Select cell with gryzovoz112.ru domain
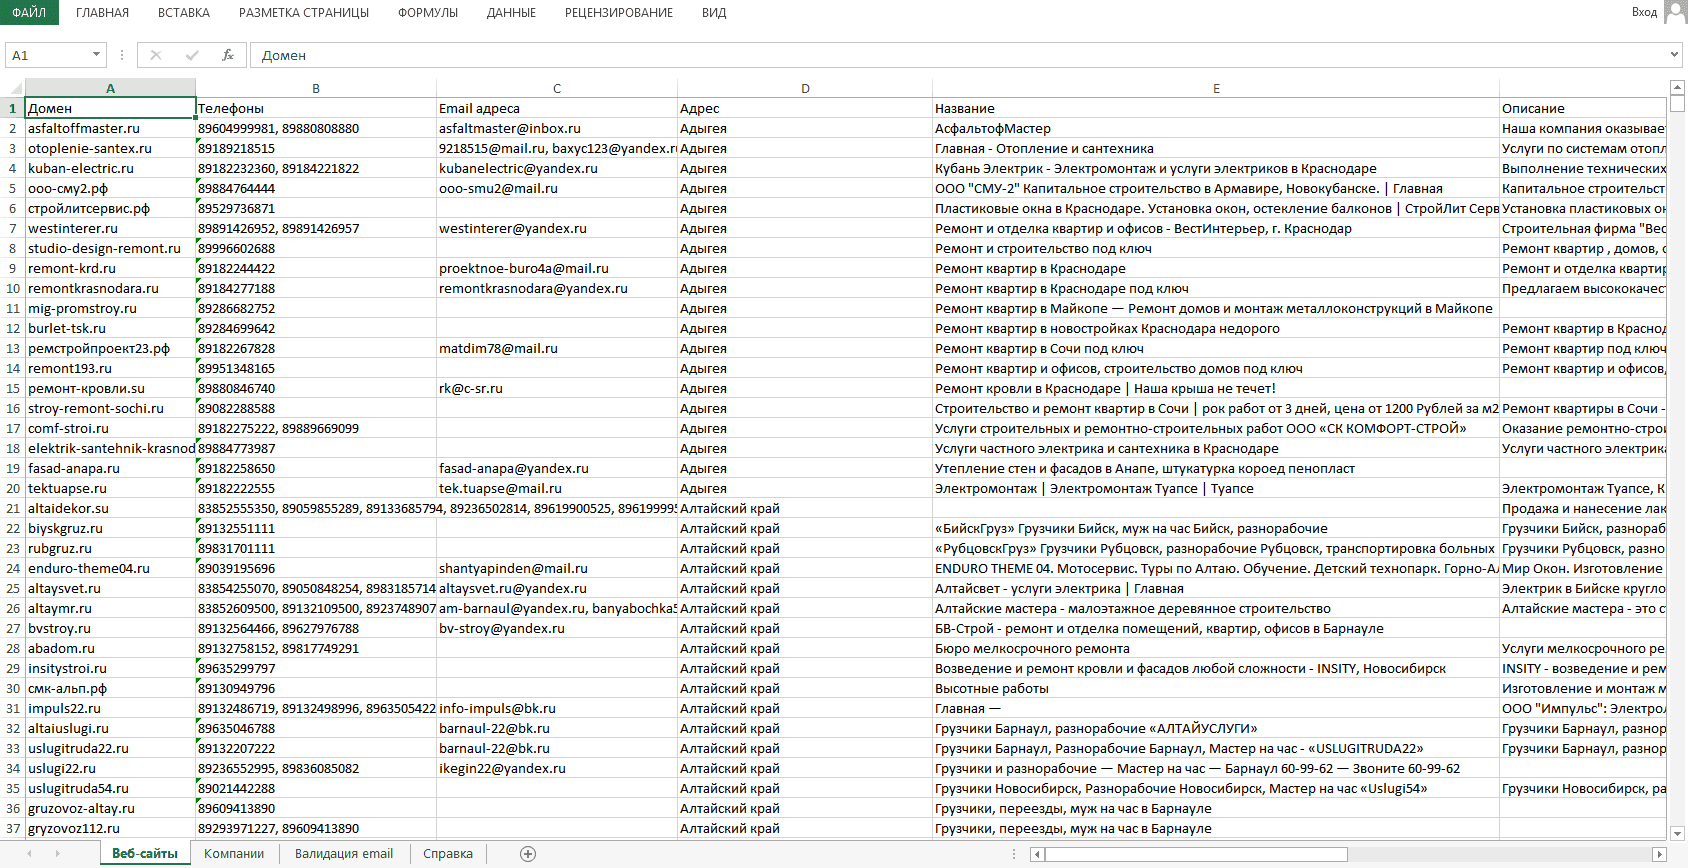This screenshot has width=1688, height=868. click(x=110, y=828)
